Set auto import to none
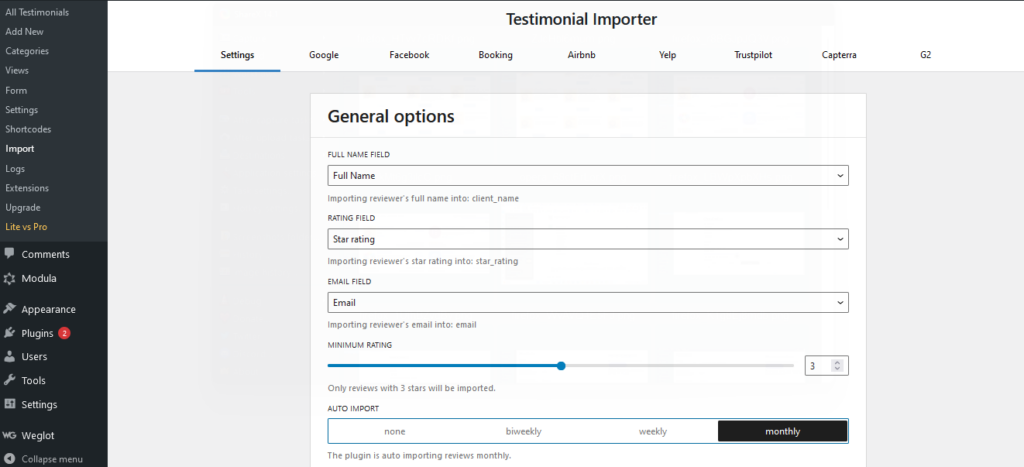 (x=394, y=431)
